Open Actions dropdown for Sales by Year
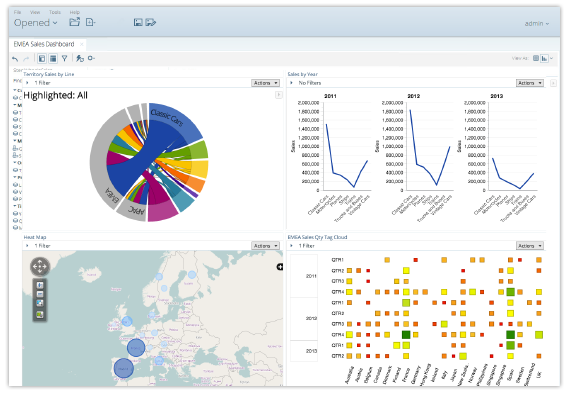 530,83
